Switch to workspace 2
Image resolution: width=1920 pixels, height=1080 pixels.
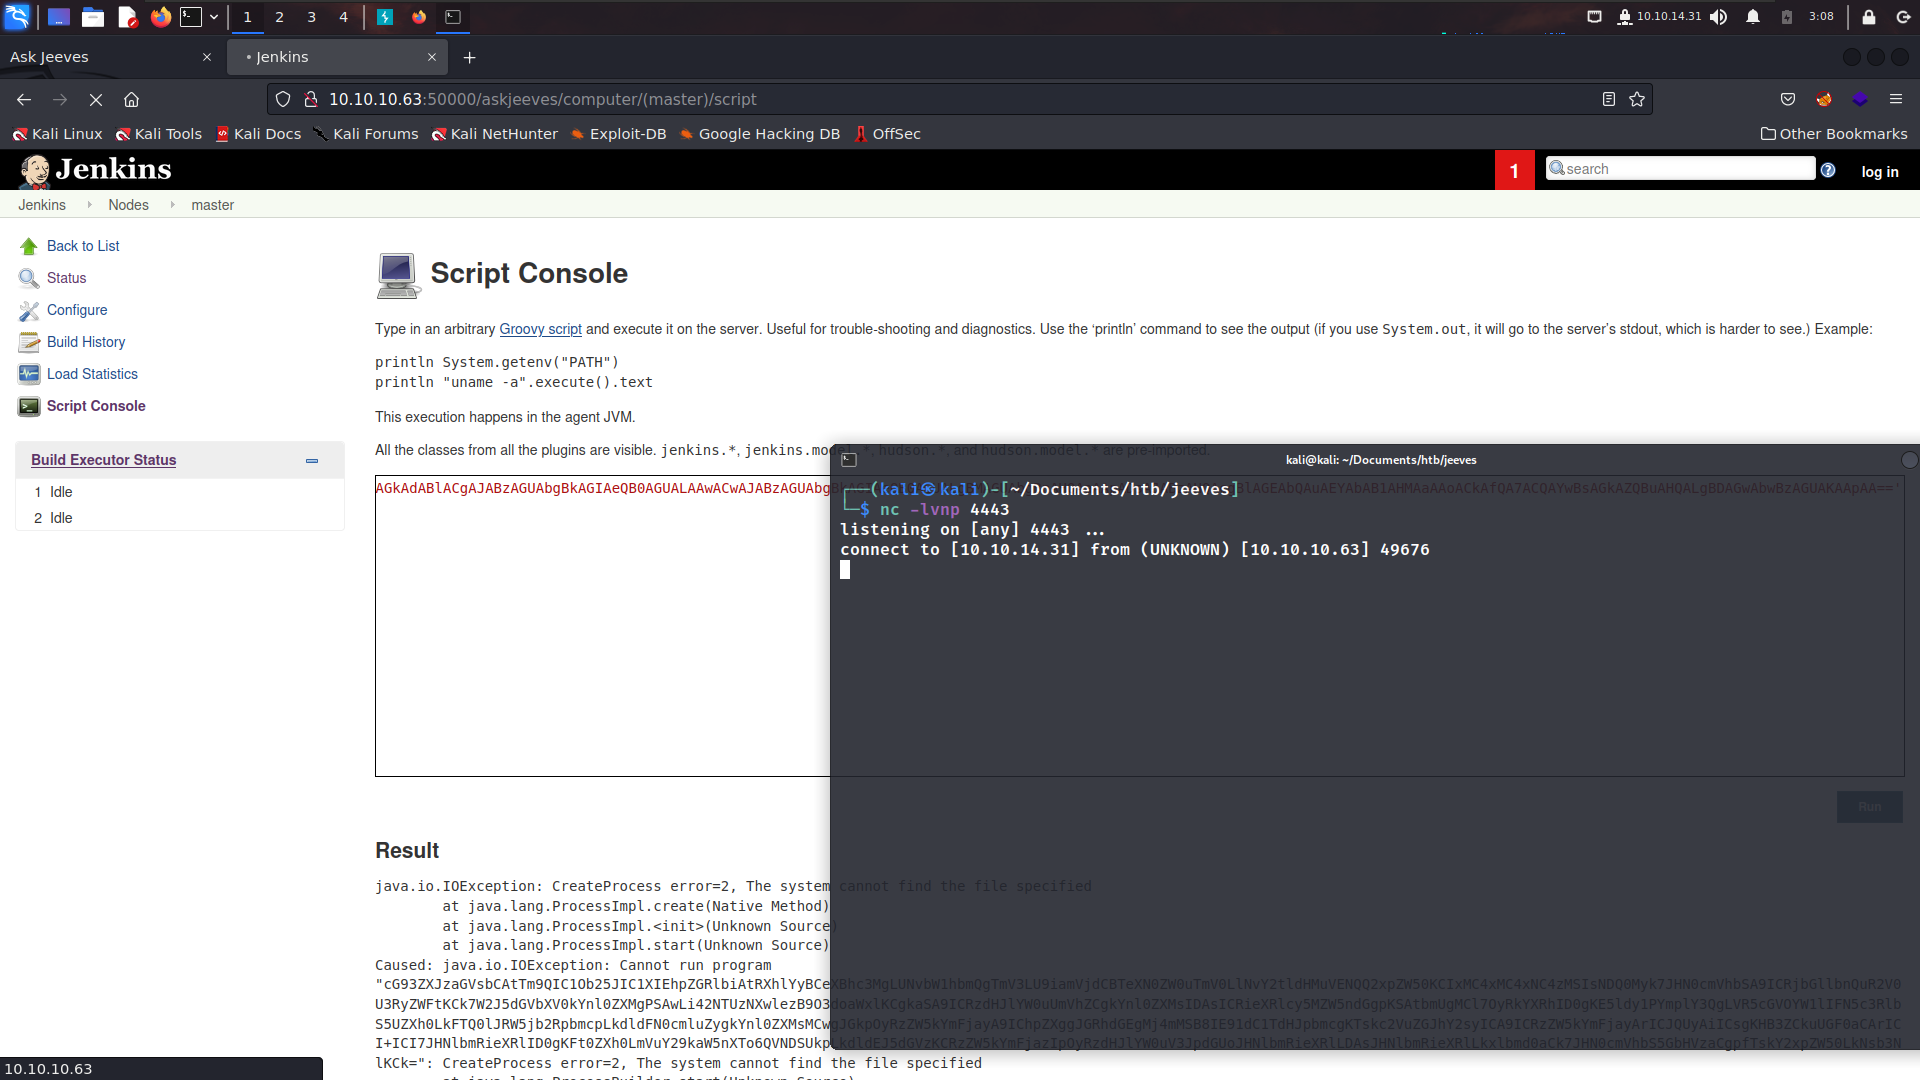[279, 16]
